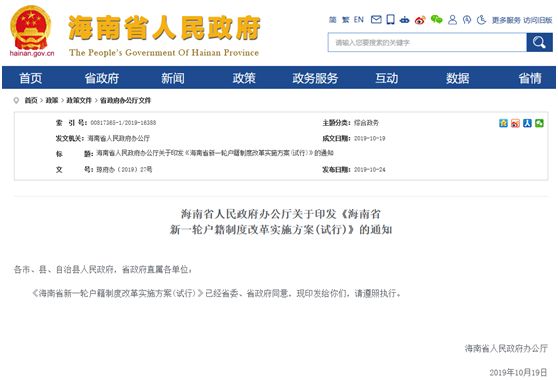Click 政策文件 in the breadcrumb
558x380 pixels.
tap(79, 100)
